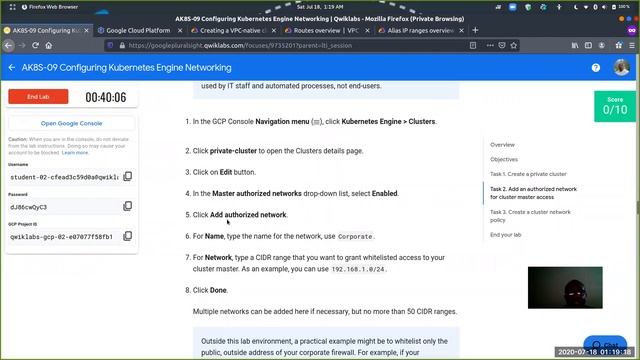Click Open Google Console button

tap(71, 123)
